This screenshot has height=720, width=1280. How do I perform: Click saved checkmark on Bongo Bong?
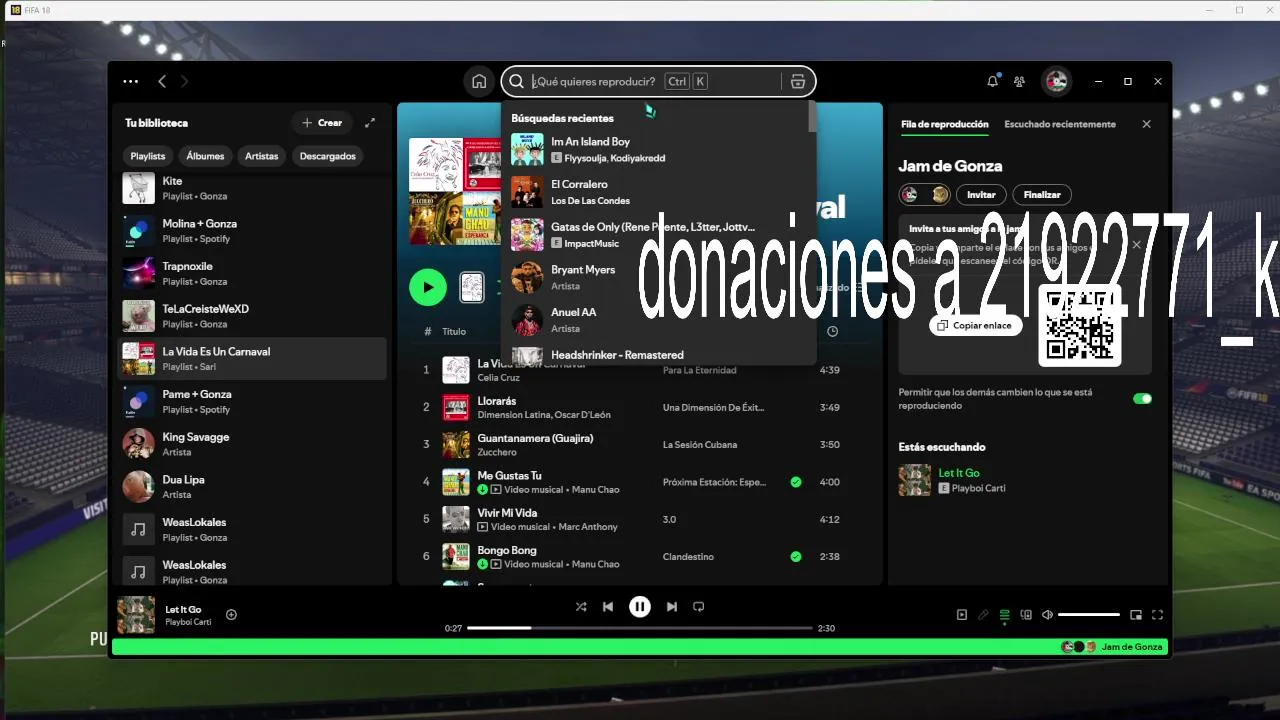(796, 556)
